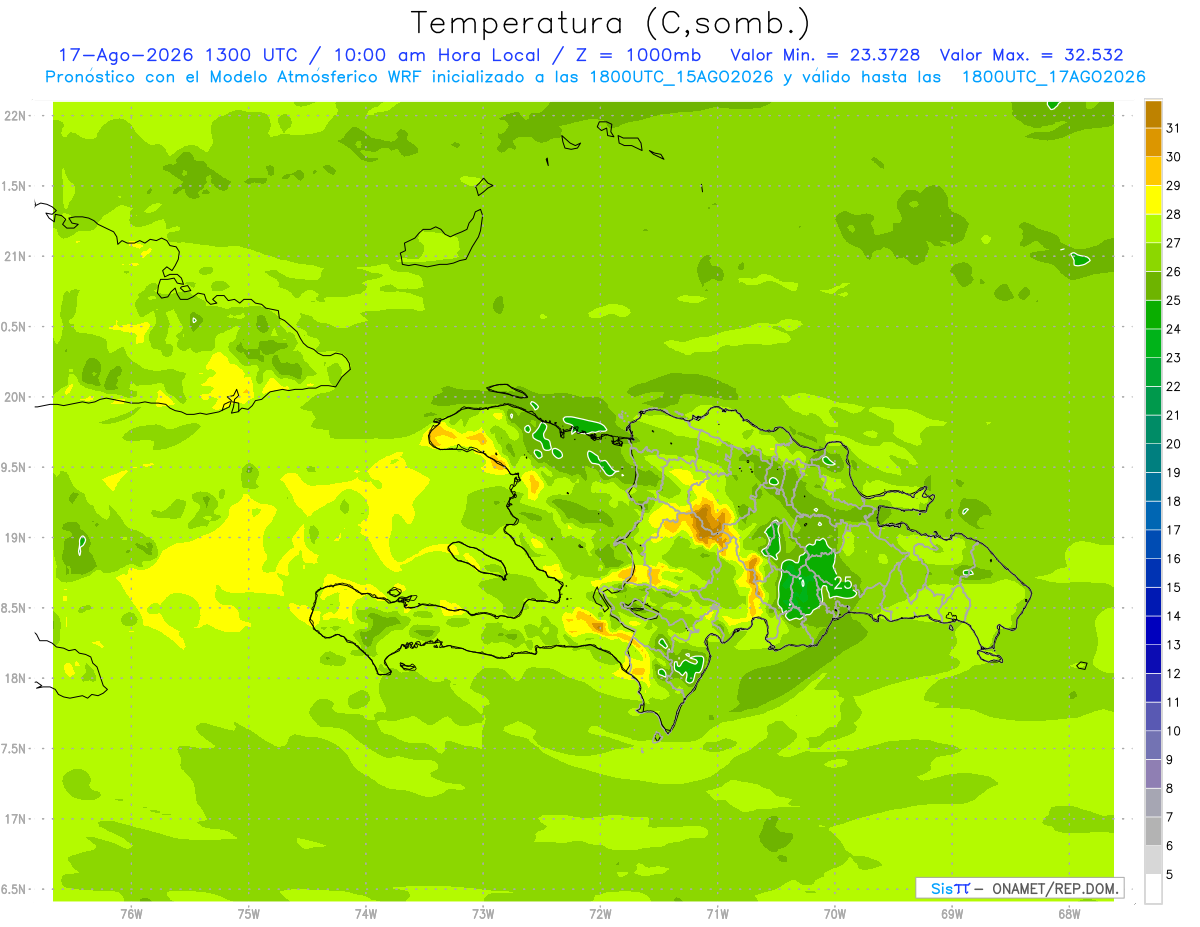
Task: Click the '69W' longitude label
Action: [x=951, y=913]
